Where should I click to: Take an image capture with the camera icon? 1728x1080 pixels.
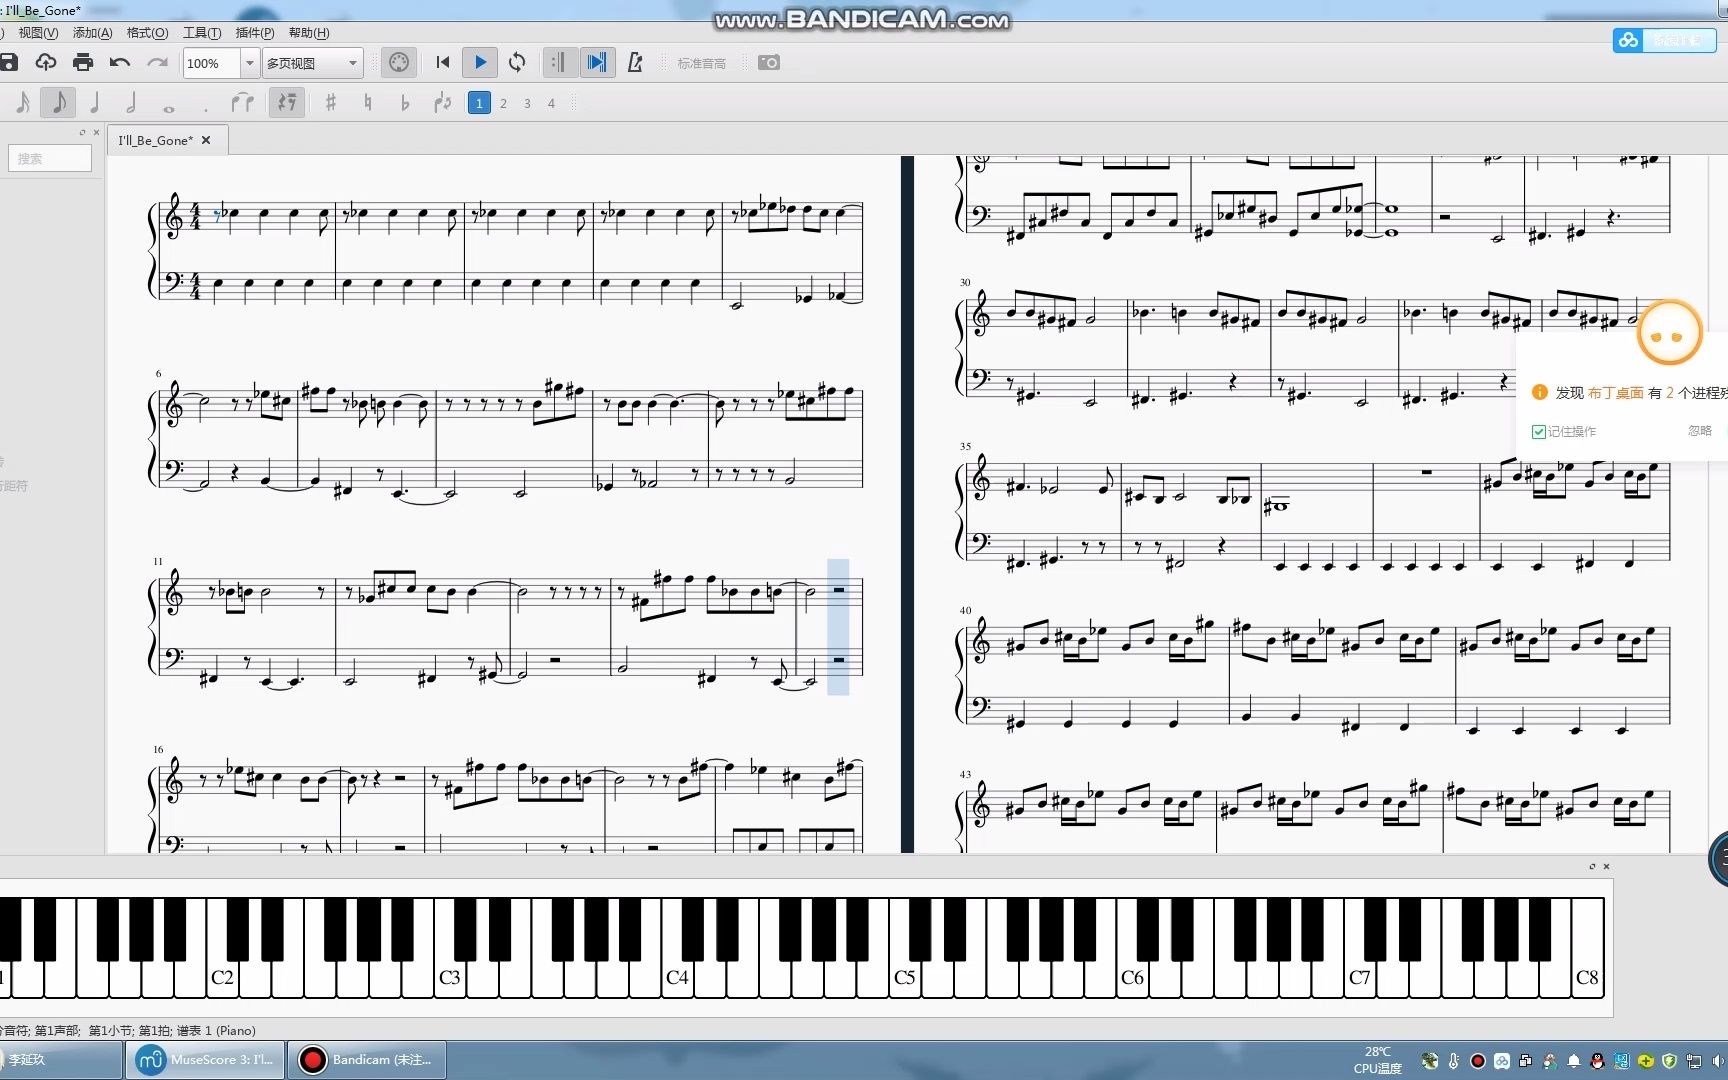[768, 62]
